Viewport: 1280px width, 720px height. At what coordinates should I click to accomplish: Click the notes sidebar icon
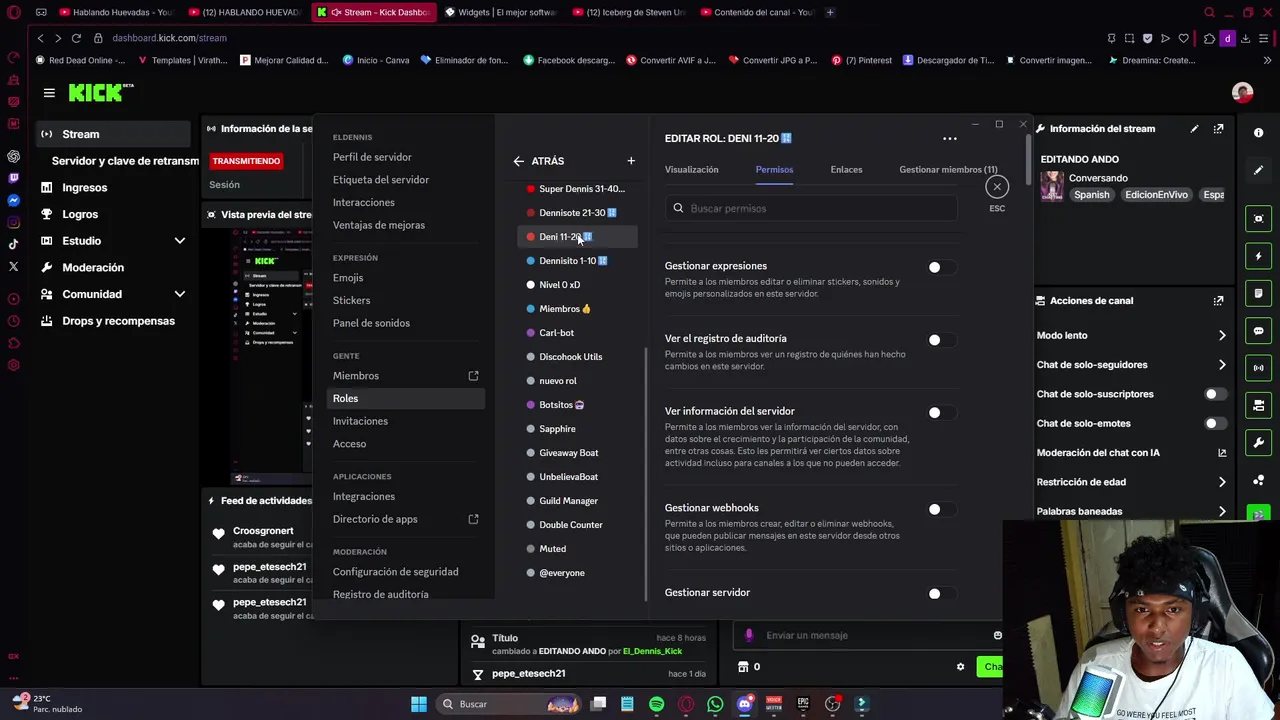coord(1258,293)
